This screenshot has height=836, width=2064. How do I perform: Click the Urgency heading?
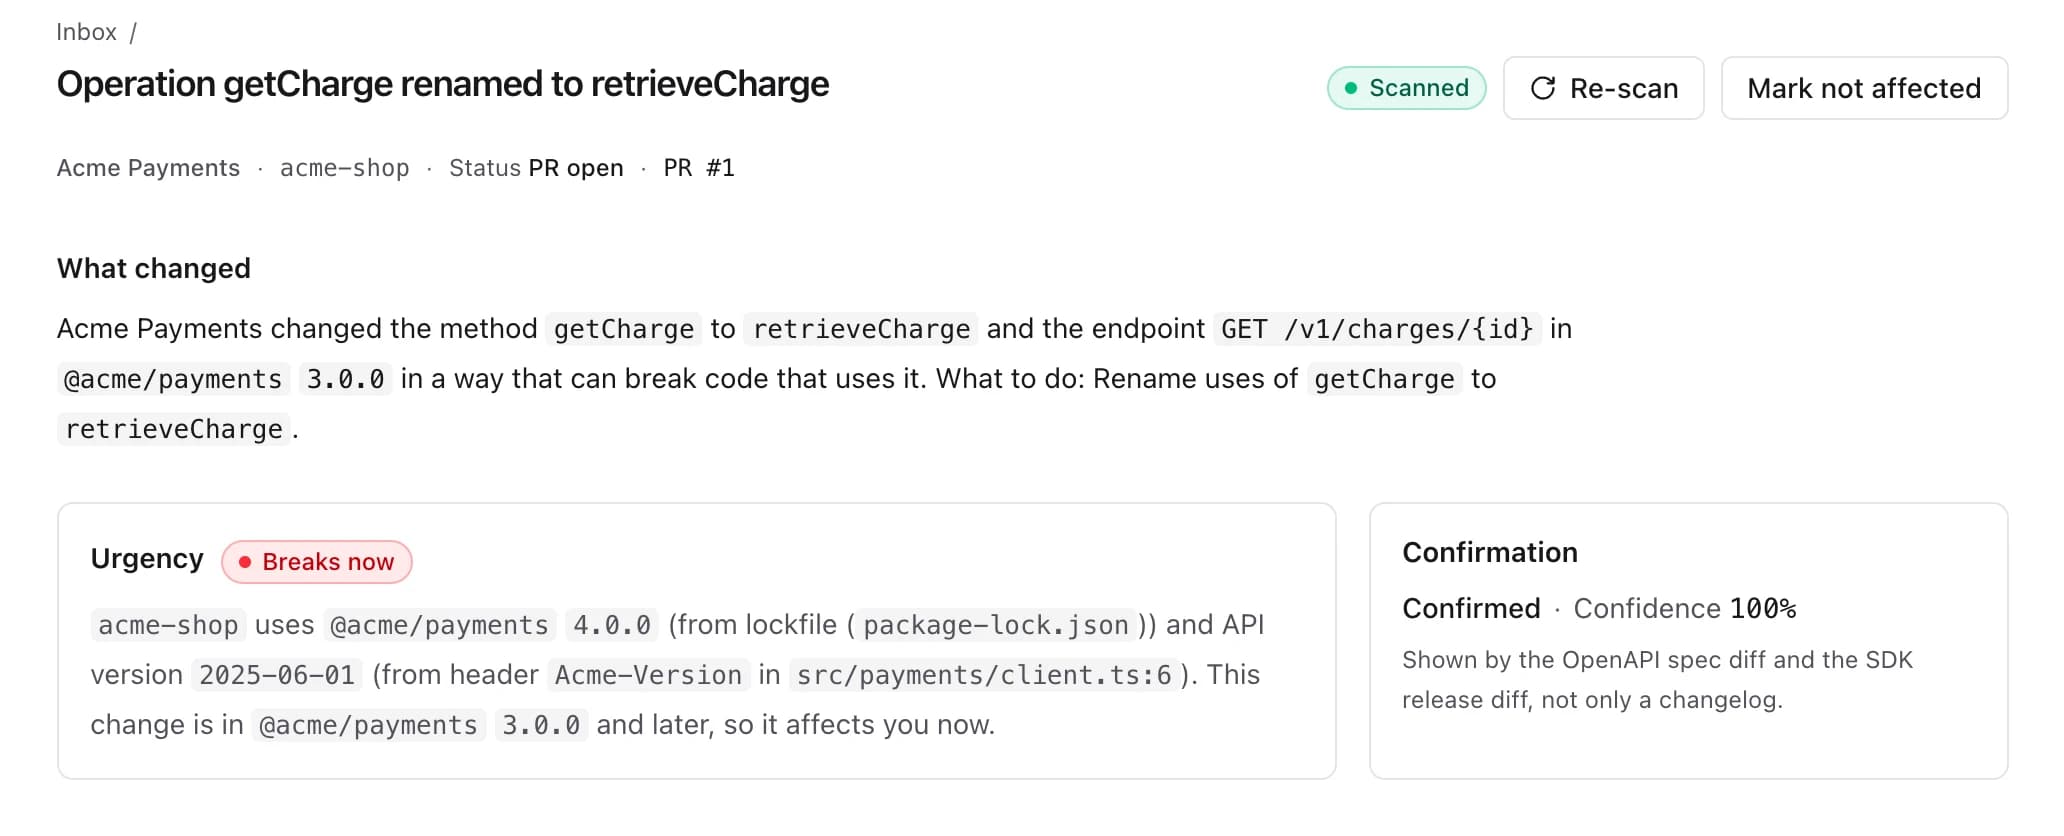[x=147, y=558]
